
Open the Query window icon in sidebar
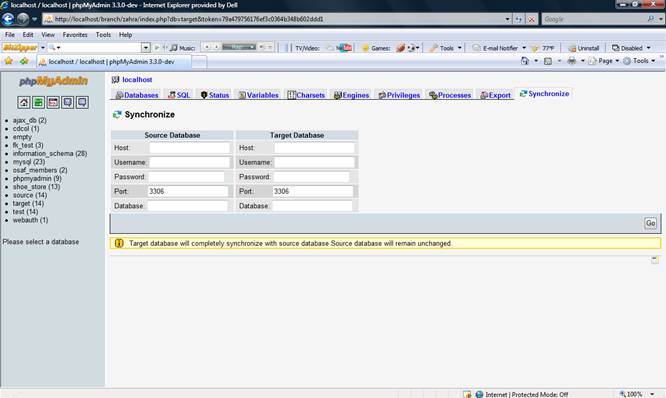53,102
